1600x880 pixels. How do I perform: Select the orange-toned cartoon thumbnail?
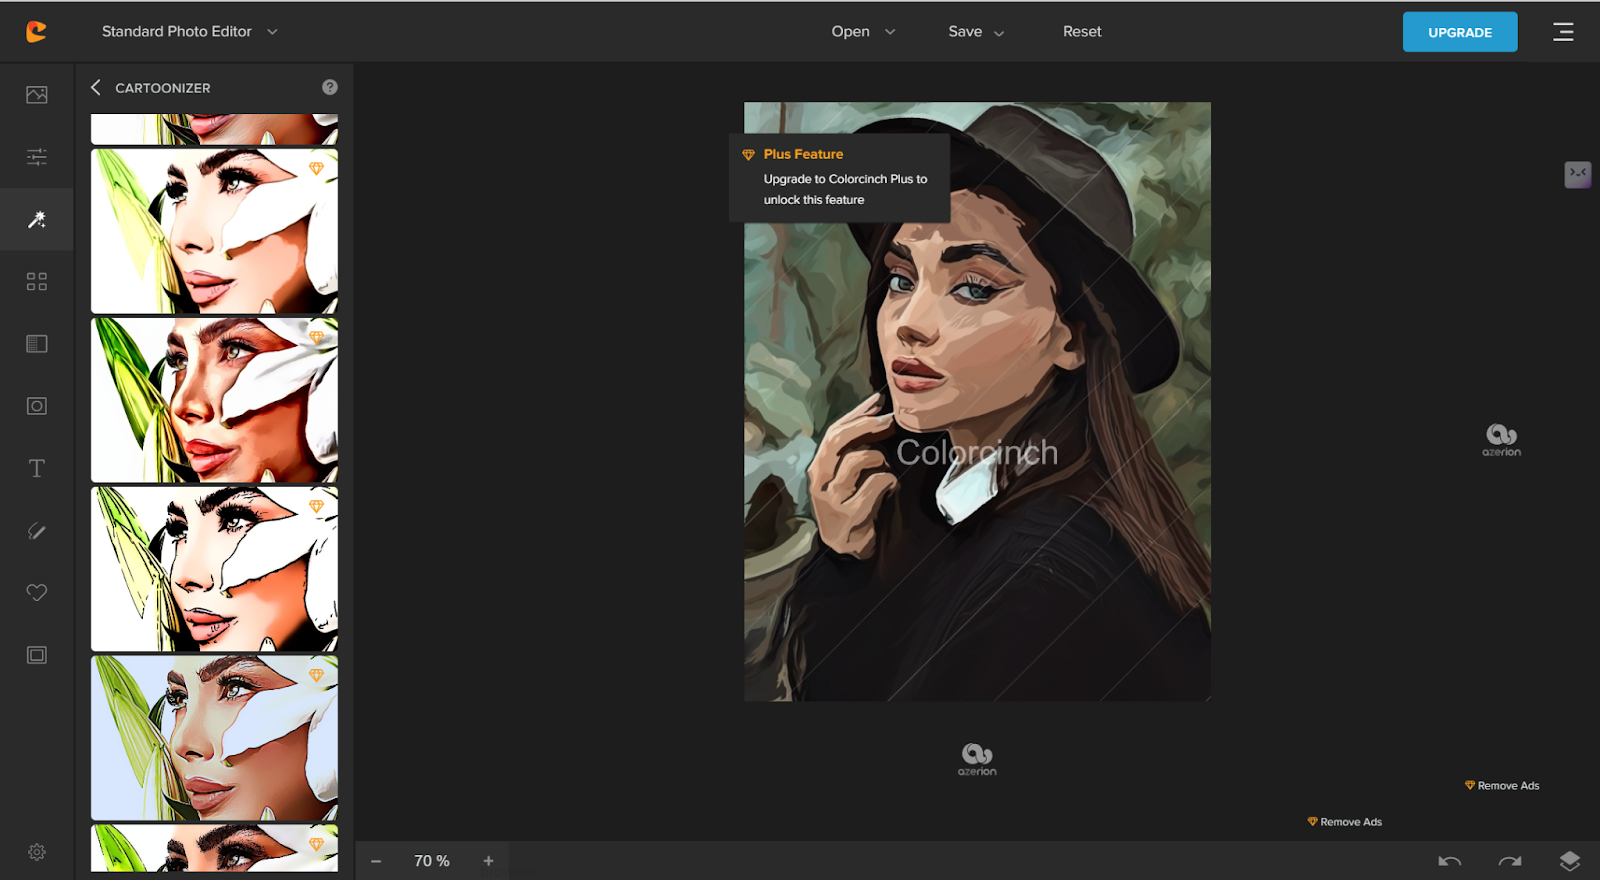[x=214, y=400]
